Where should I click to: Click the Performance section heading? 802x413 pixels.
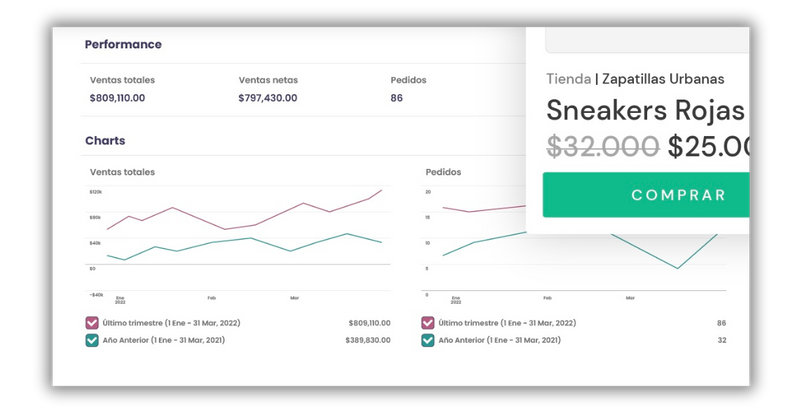[123, 45]
